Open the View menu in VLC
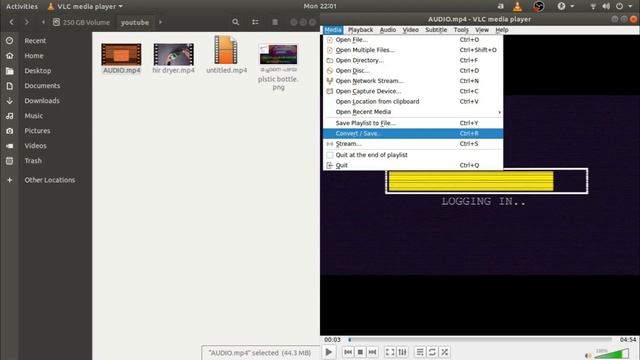The height and width of the screenshot is (360, 640). click(x=482, y=30)
